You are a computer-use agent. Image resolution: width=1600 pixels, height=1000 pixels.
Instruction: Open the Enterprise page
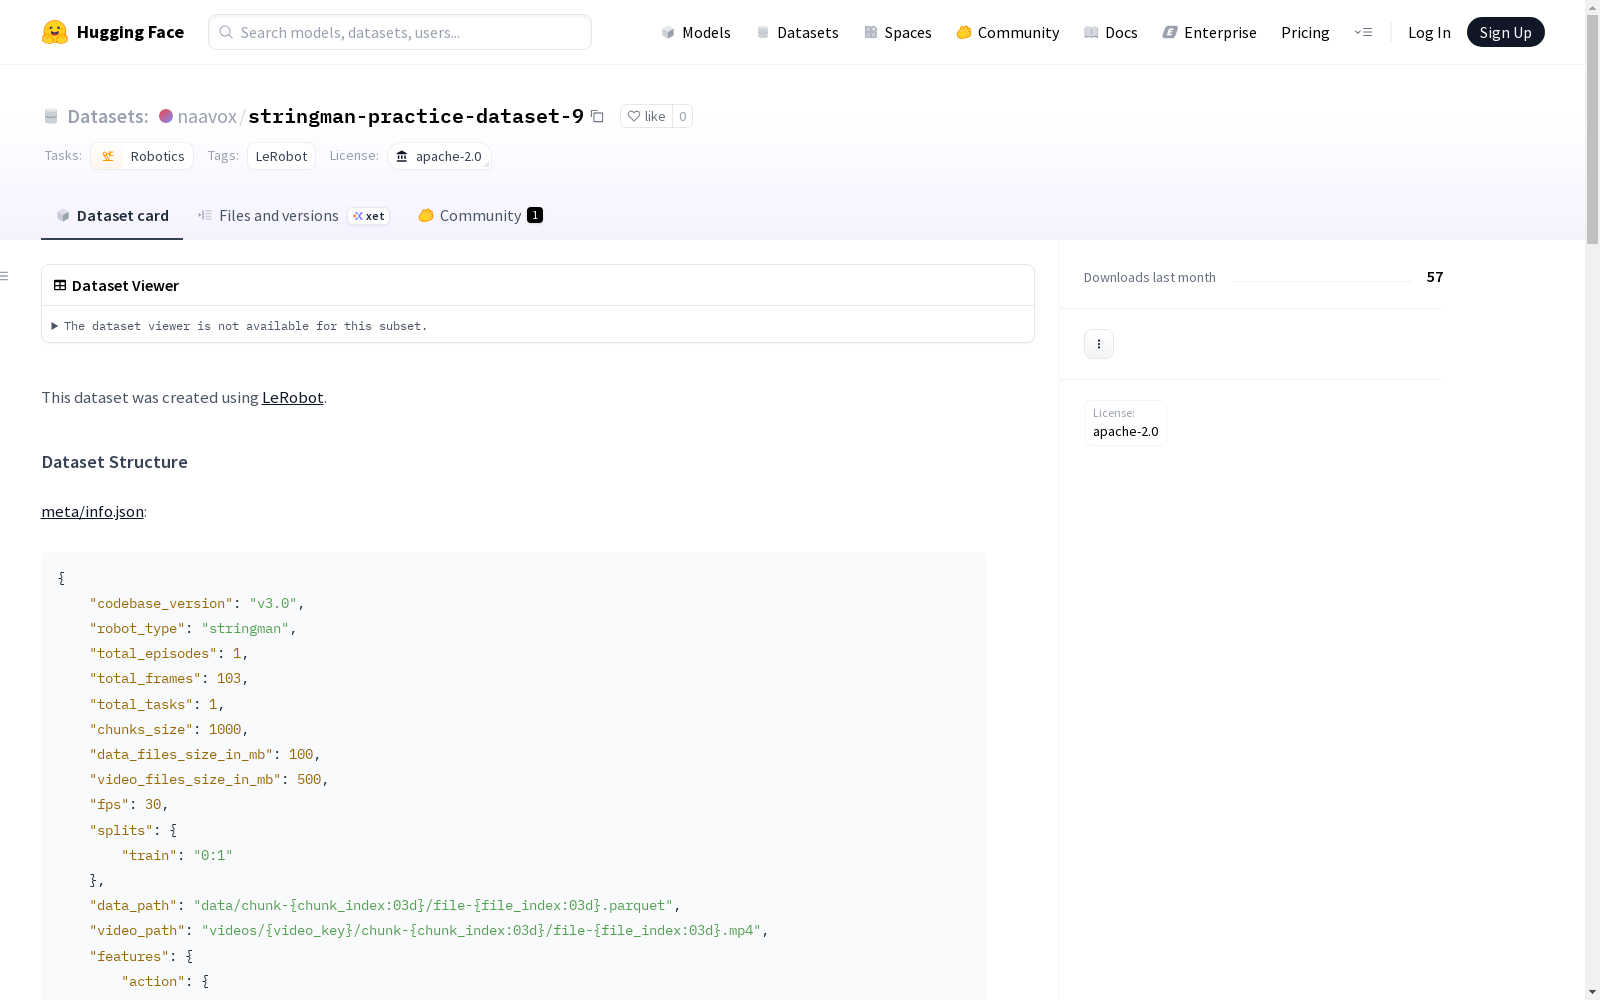(x=1209, y=32)
